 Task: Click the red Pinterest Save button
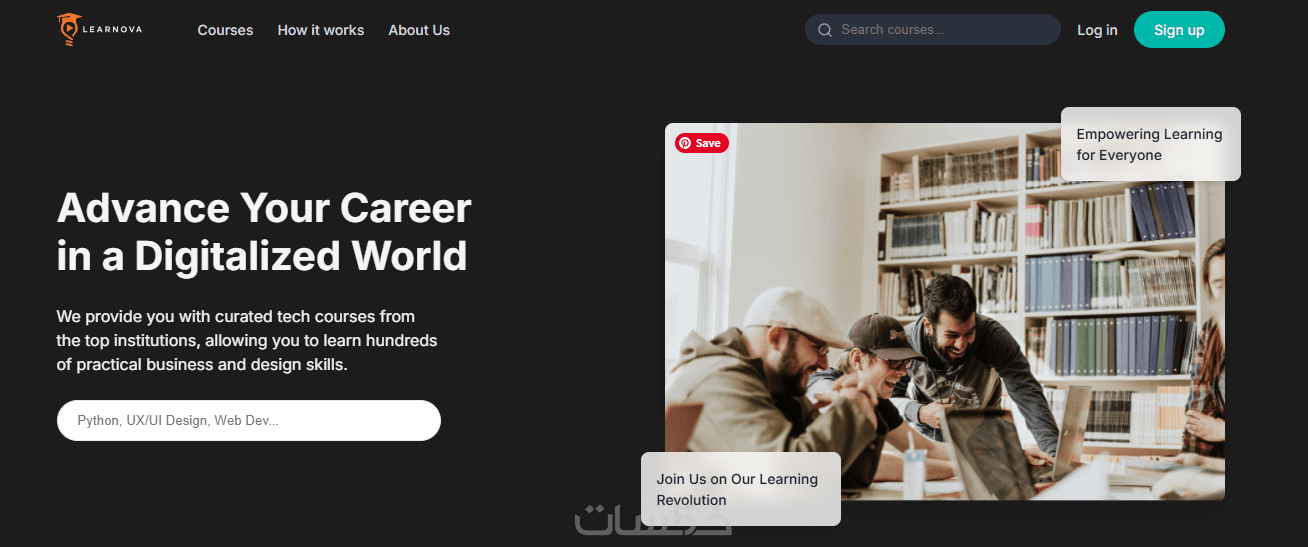pyautogui.click(x=702, y=143)
